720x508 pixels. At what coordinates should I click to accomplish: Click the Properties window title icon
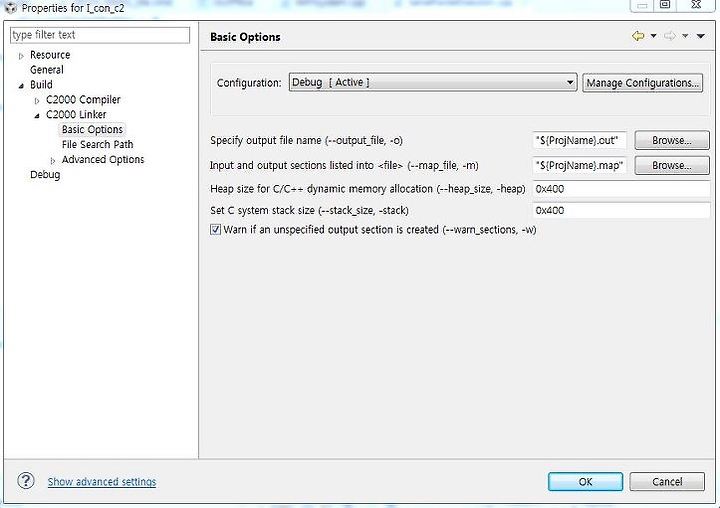coord(10,8)
